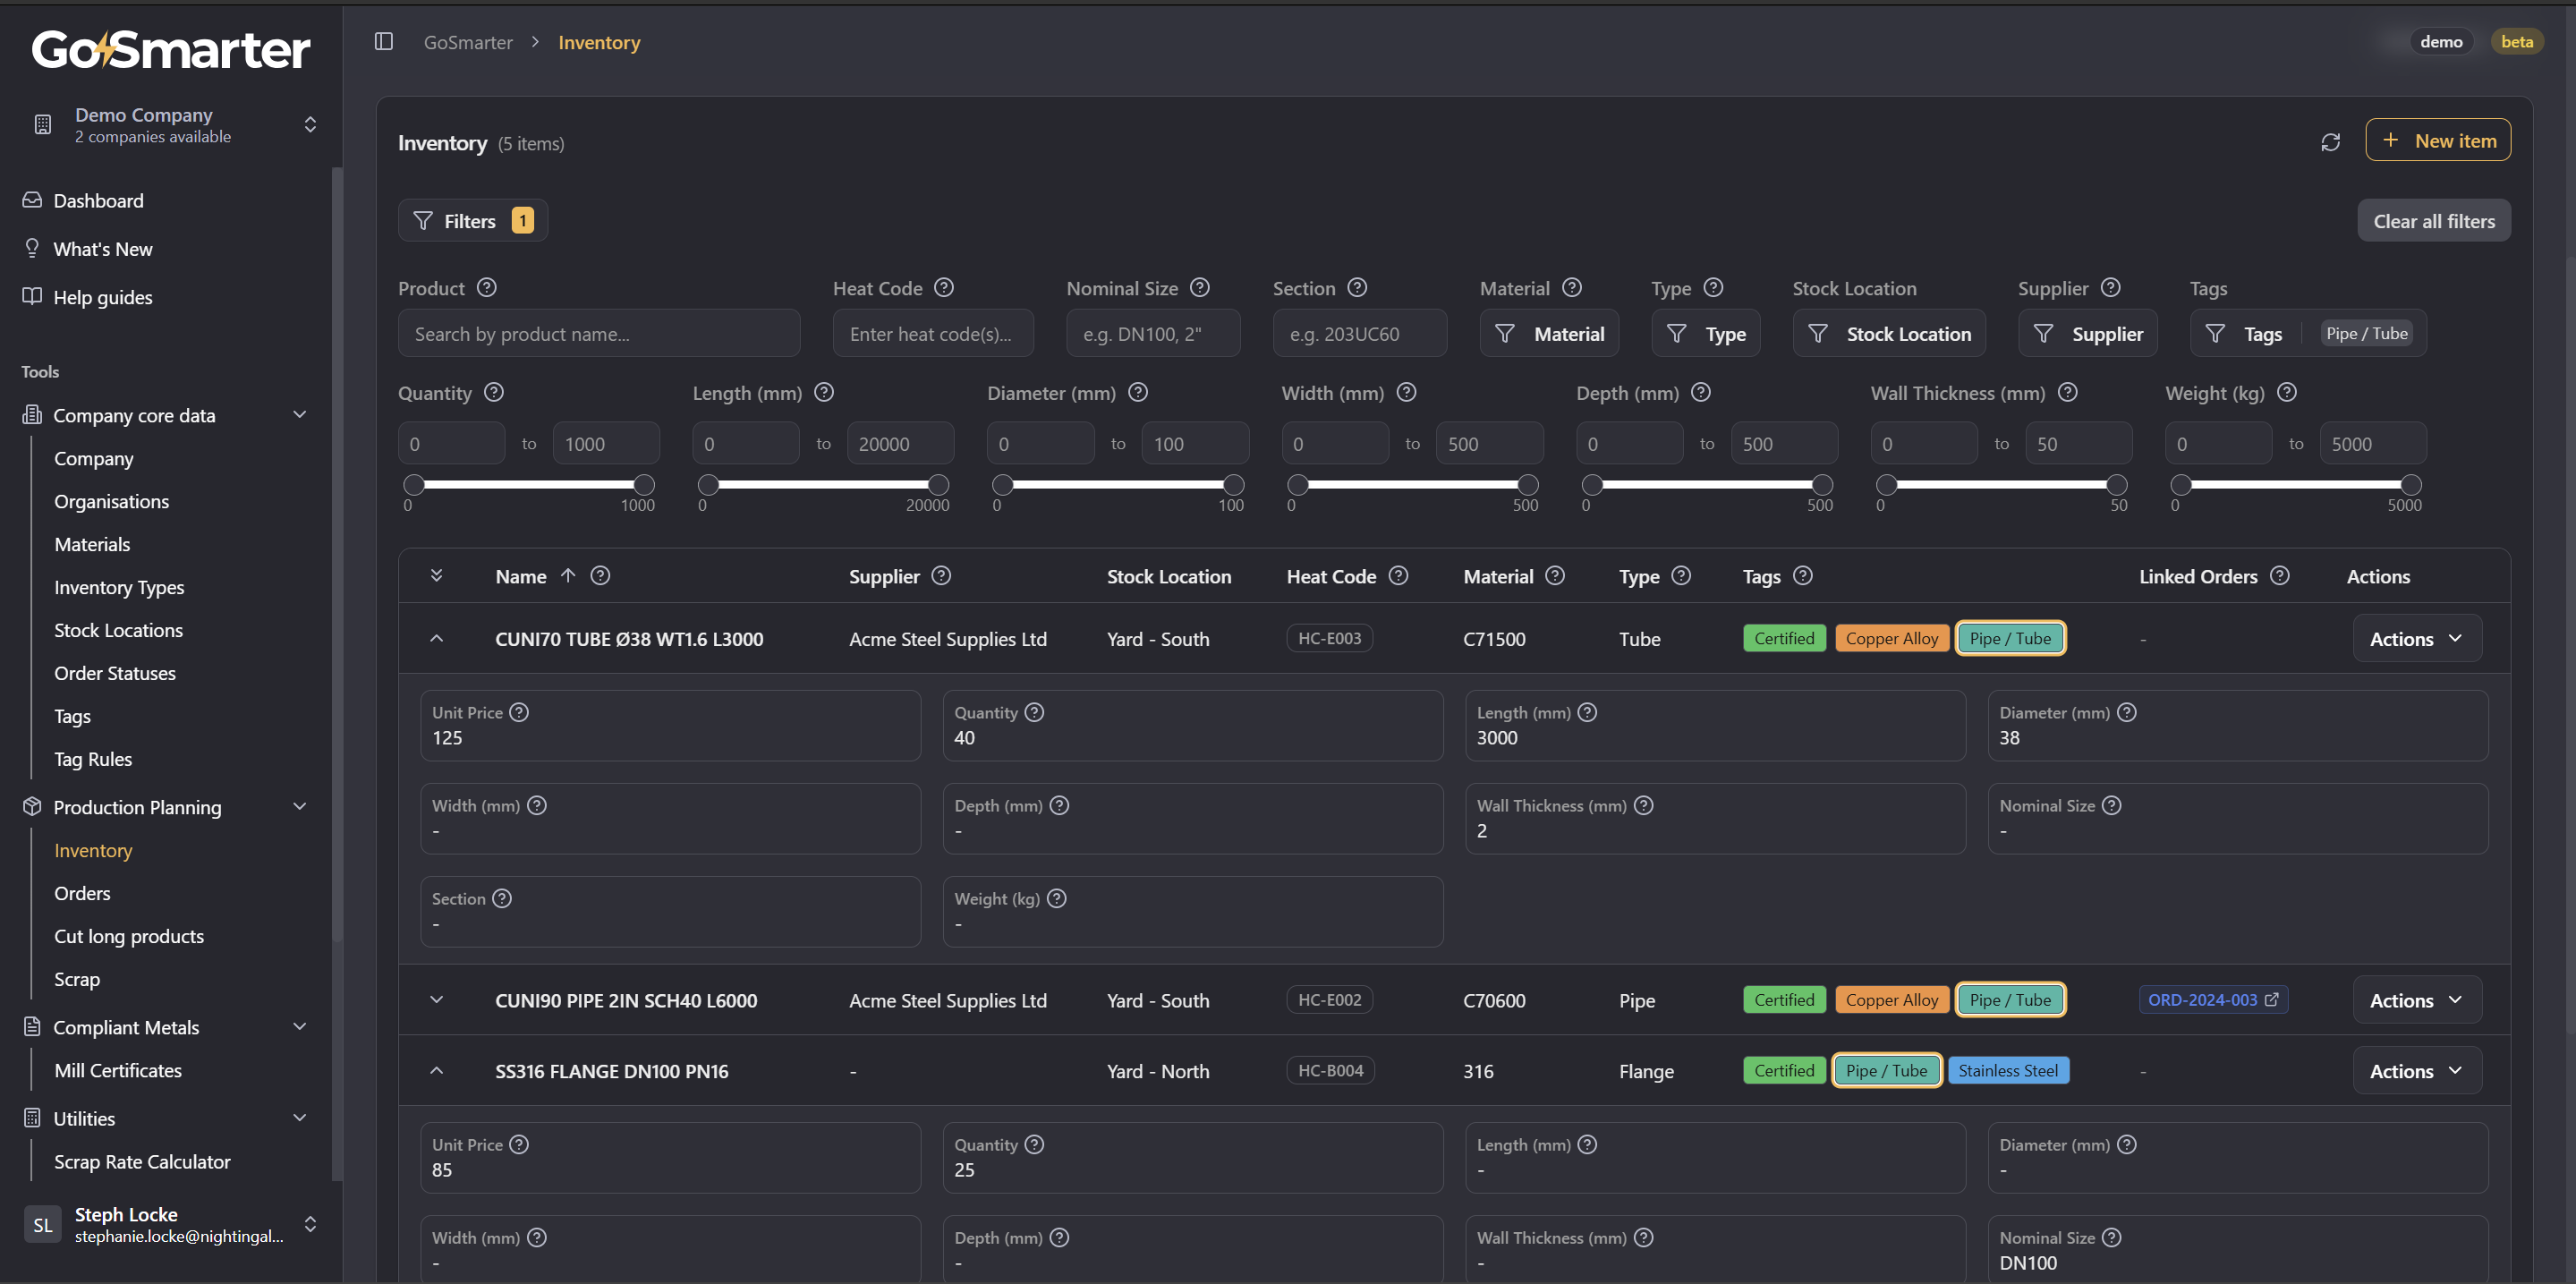2576x1284 pixels.
Task: Open Mill Certificates page
Action: point(118,1071)
